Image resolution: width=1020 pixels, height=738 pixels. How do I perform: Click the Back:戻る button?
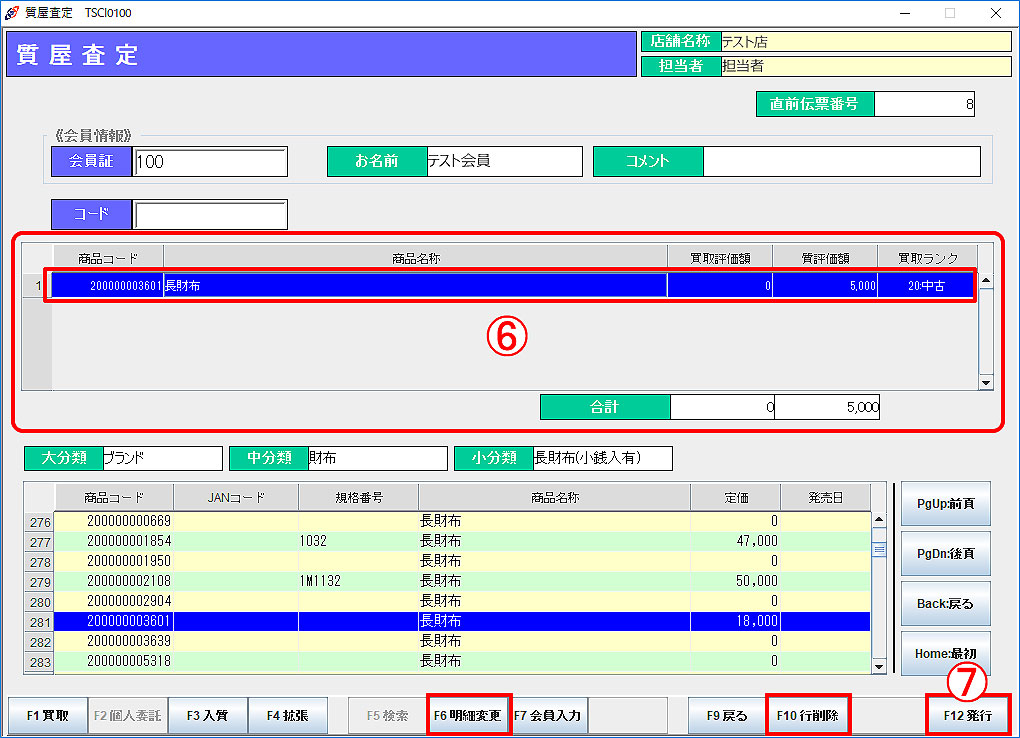[945, 604]
